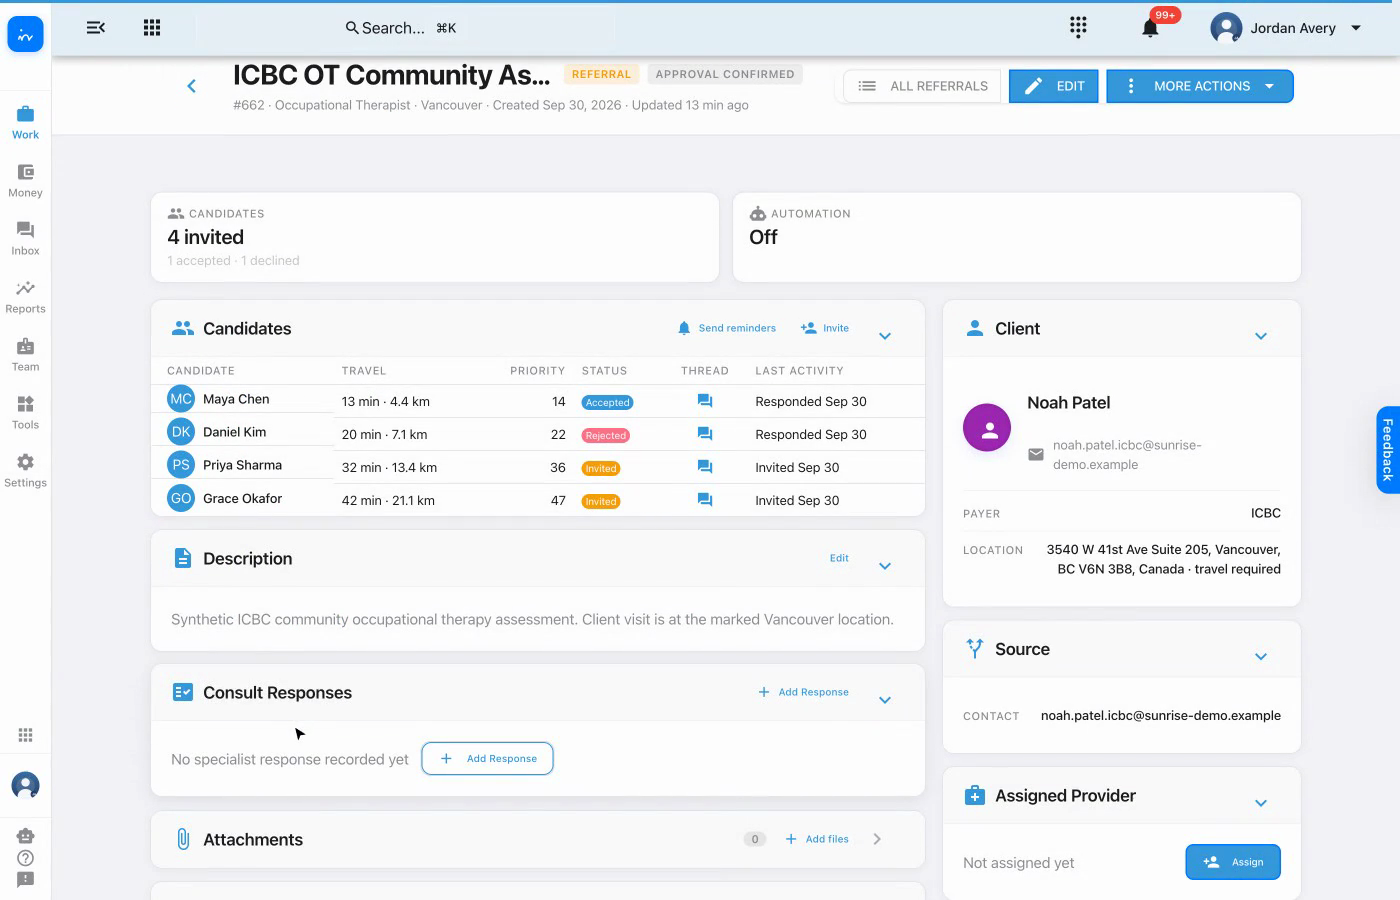
Task: Click the Rejected status badge
Action: coord(605,435)
